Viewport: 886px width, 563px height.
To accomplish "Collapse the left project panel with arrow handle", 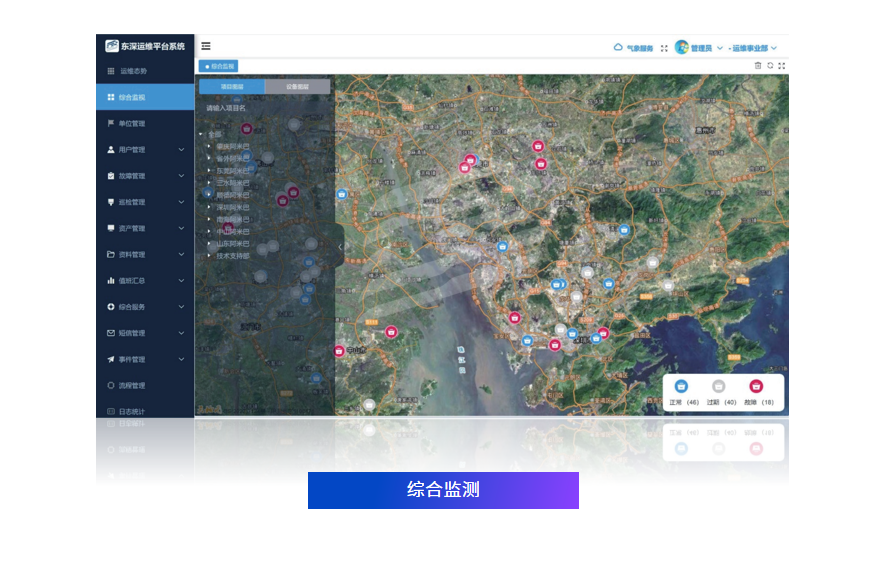I will click(x=339, y=246).
